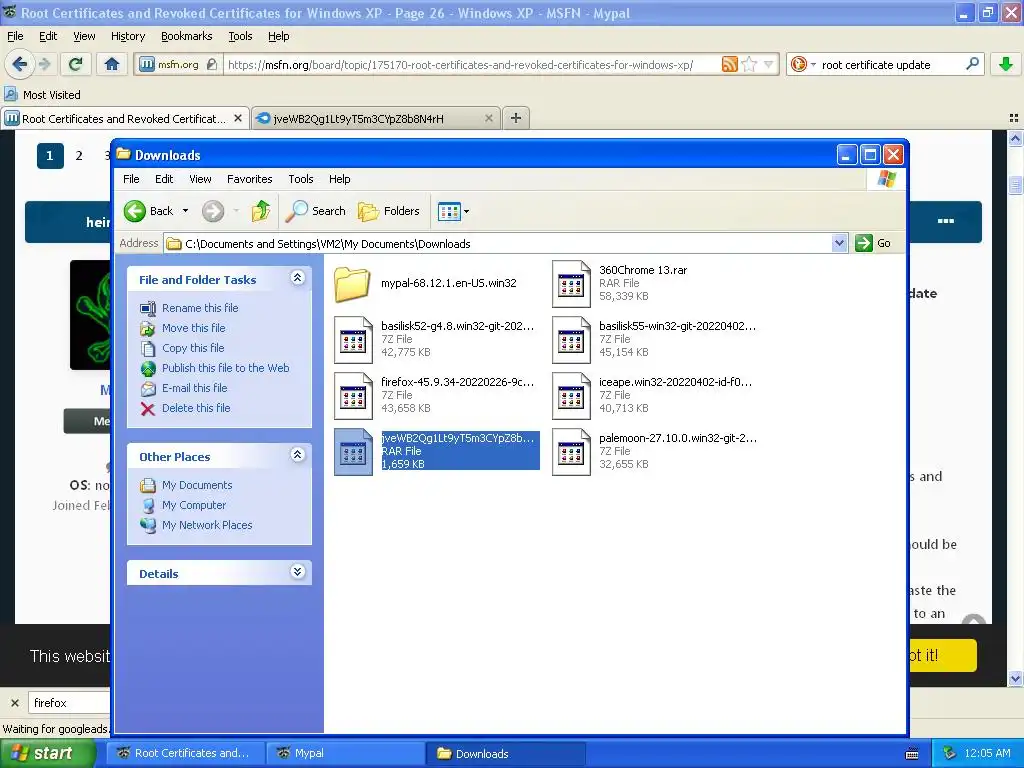
Task: Open the Address bar dropdown in Downloads window
Action: [x=839, y=243]
